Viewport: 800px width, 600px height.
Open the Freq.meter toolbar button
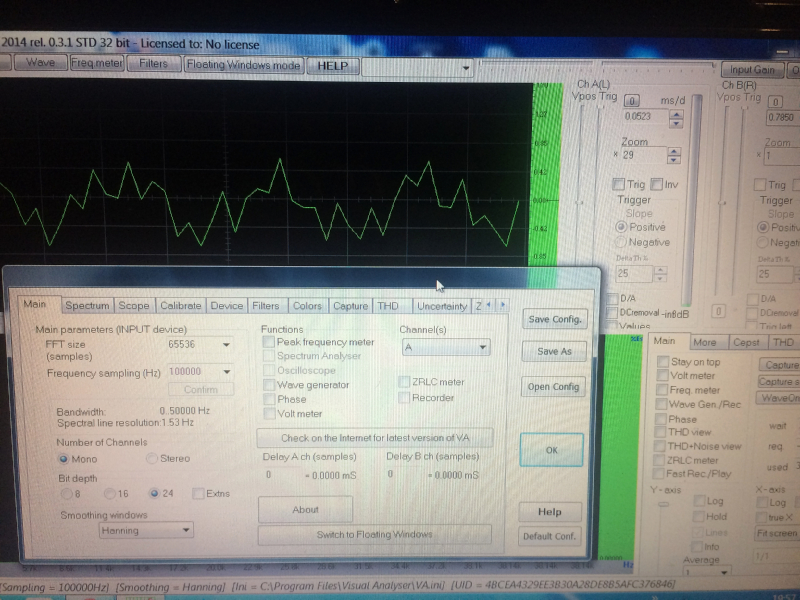97,63
